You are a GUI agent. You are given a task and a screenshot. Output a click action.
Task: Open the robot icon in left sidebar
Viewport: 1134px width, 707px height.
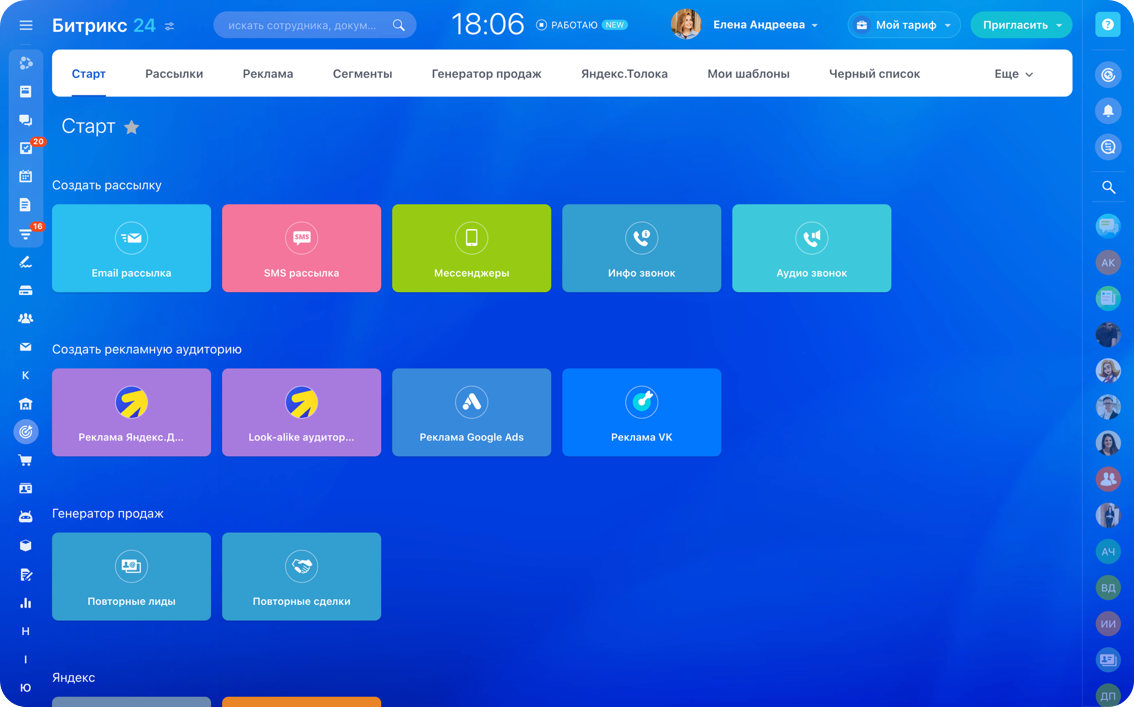25,517
